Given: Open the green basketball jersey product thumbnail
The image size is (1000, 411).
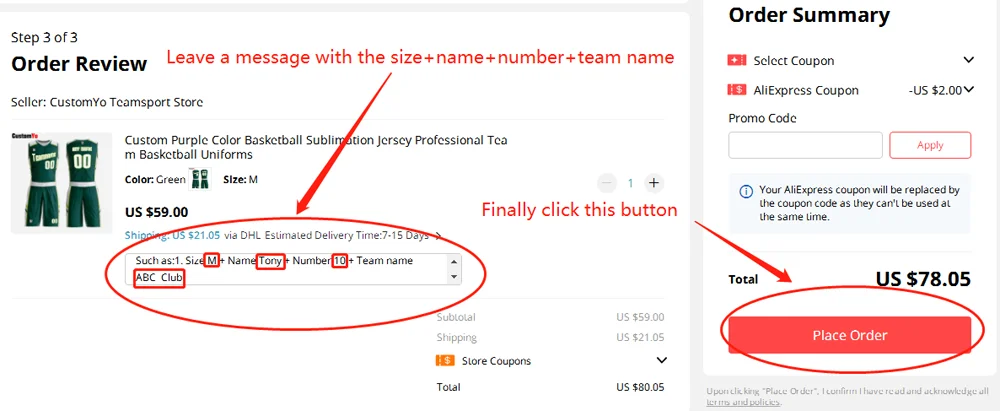Looking at the screenshot, I should [62, 183].
